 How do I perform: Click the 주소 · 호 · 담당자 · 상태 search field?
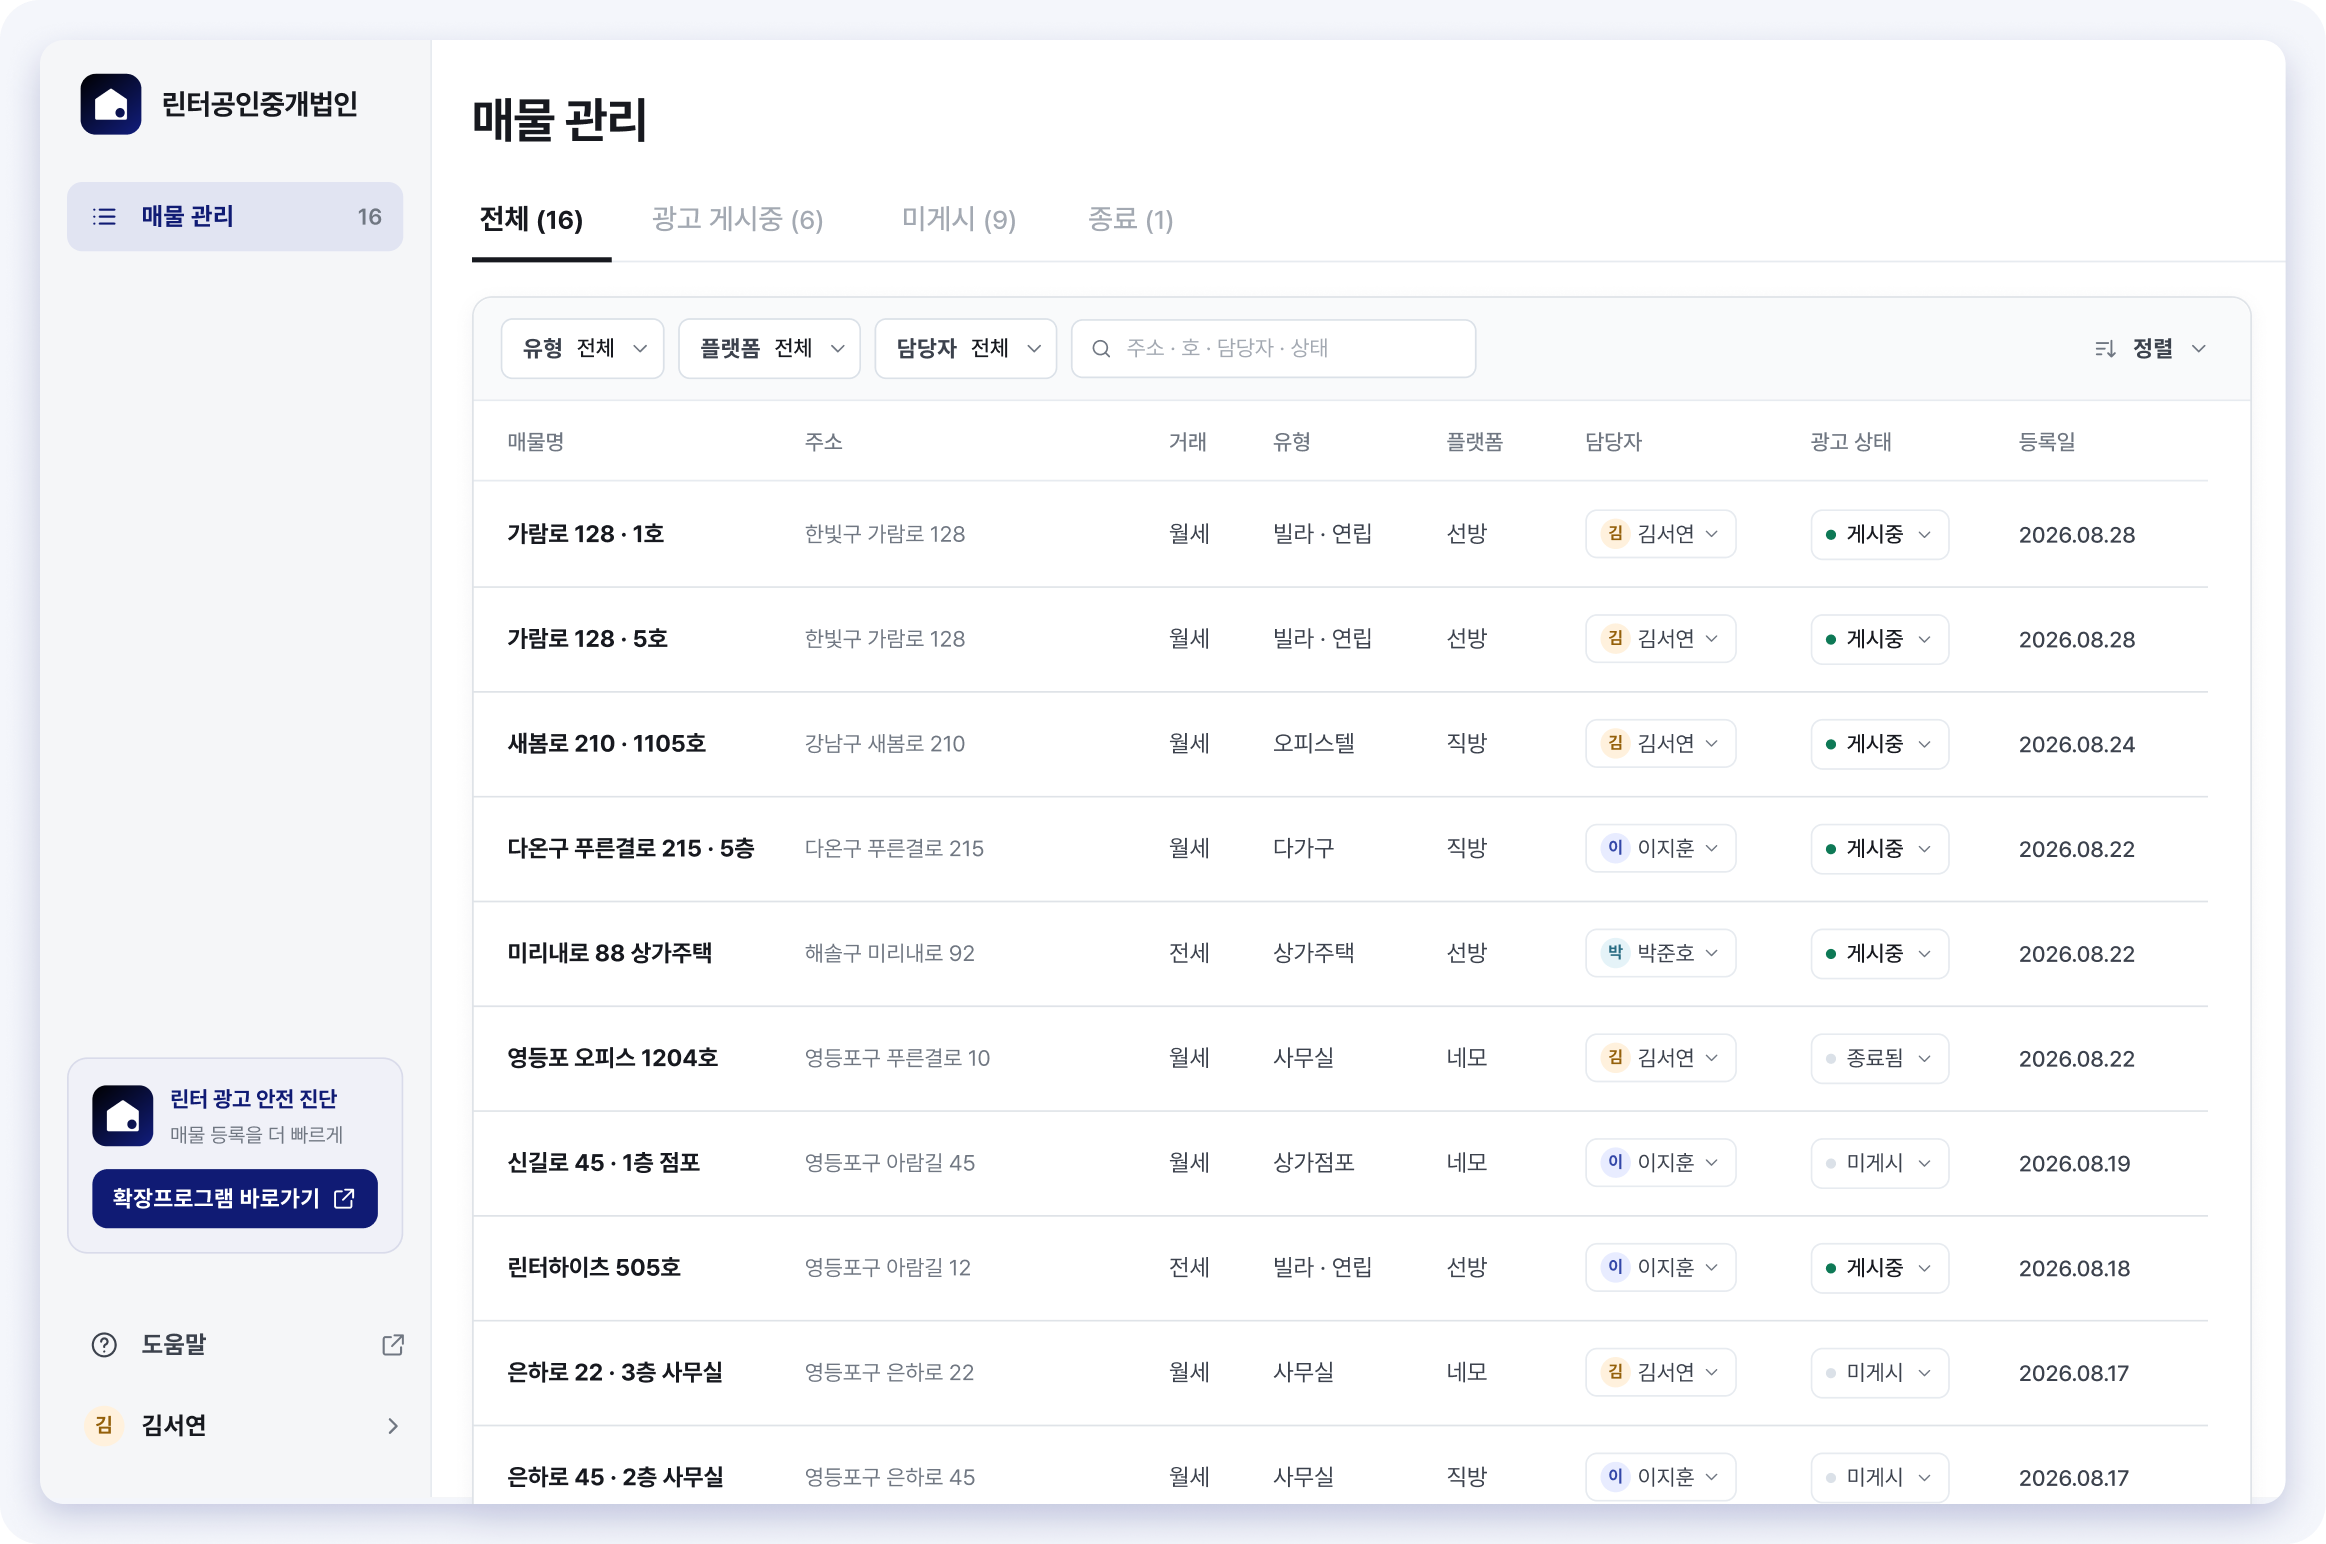[1273, 348]
